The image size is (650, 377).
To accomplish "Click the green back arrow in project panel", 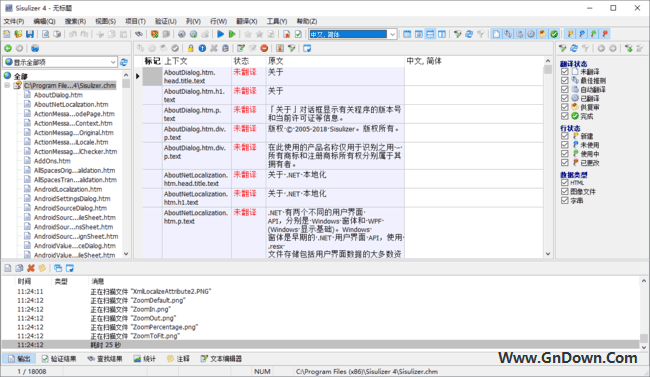I will 8,49.
